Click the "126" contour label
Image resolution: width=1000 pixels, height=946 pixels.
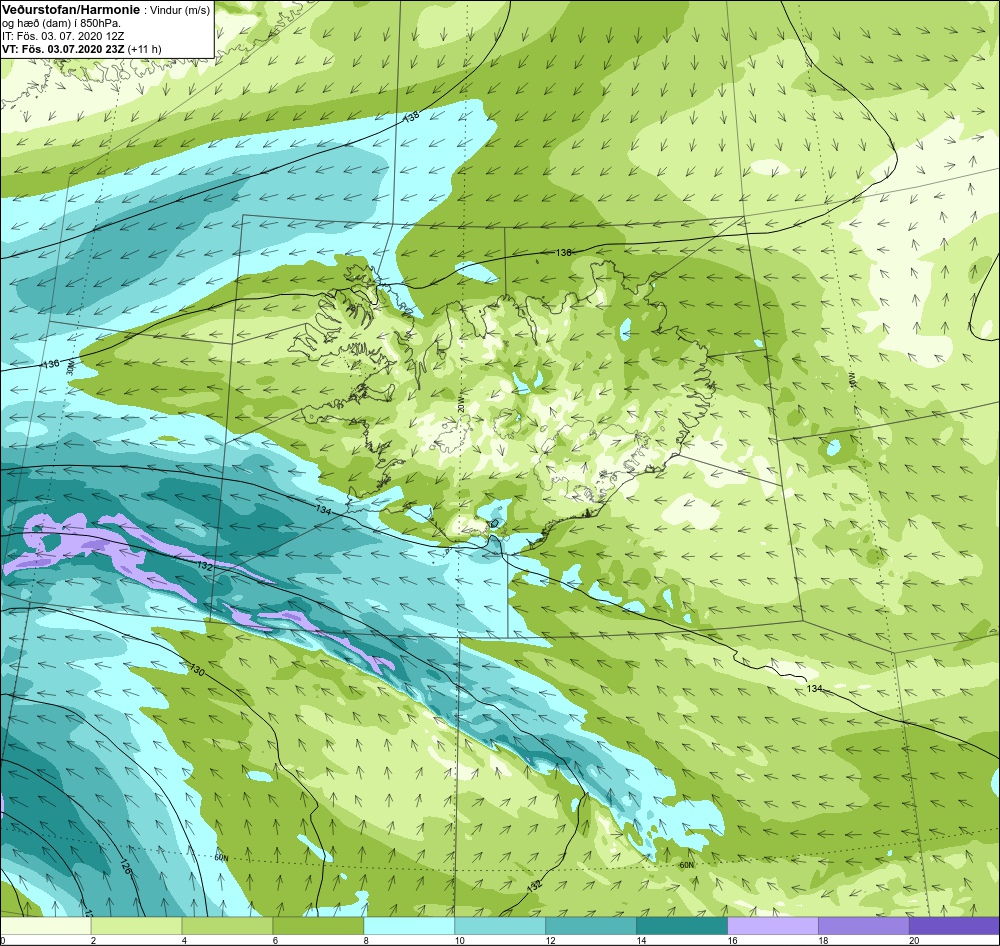(126, 868)
